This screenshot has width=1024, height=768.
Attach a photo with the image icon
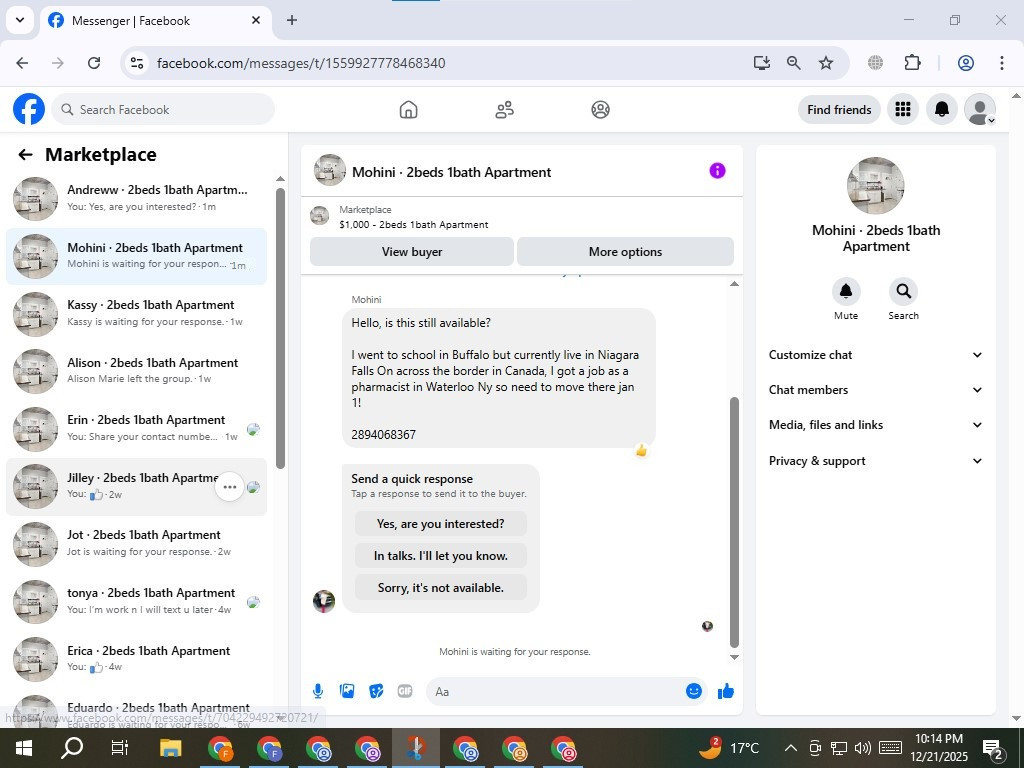click(347, 691)
